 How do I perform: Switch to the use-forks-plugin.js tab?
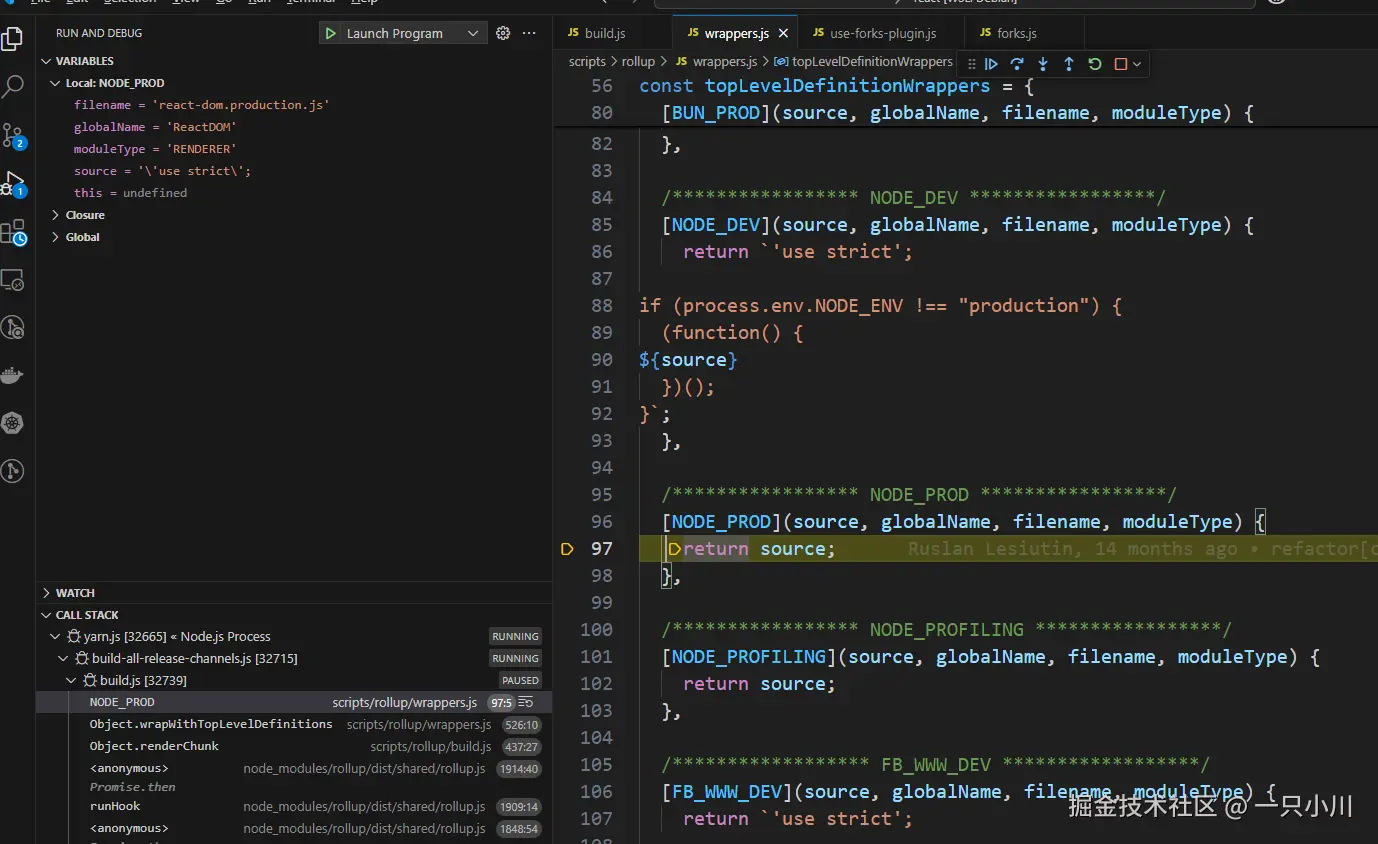coord(882,33)
